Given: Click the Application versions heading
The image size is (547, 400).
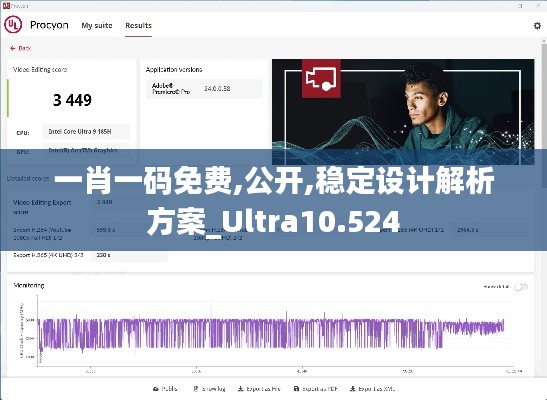Looking at the screenshot, I should coord(174,69).
